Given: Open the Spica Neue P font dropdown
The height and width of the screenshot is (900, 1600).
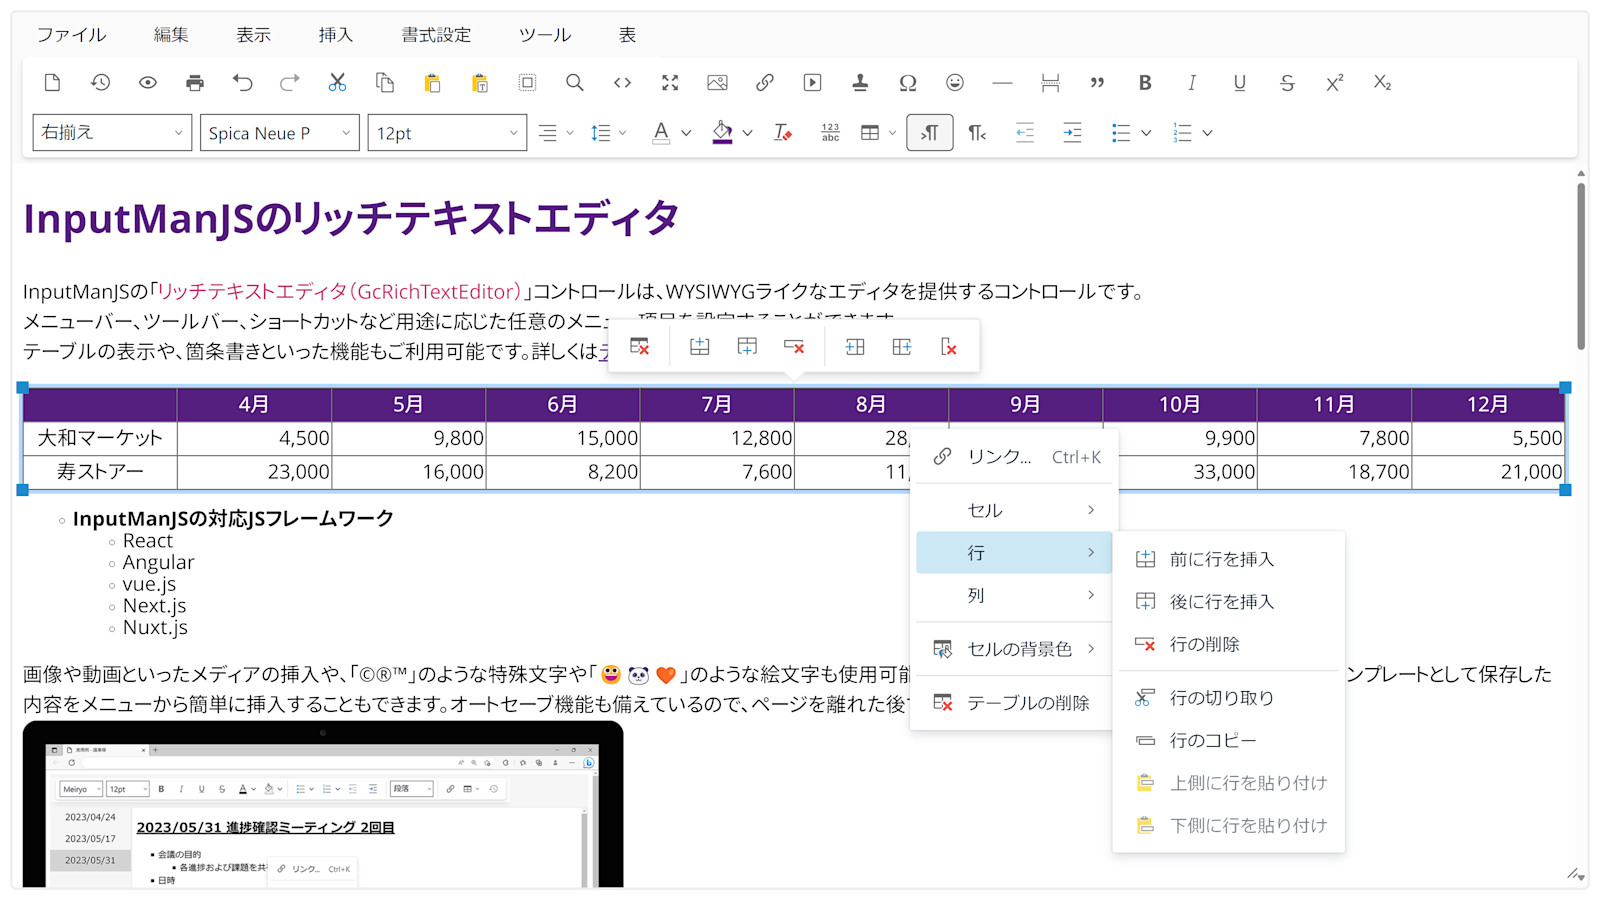Looking at the screenshot, I should 280,133.
